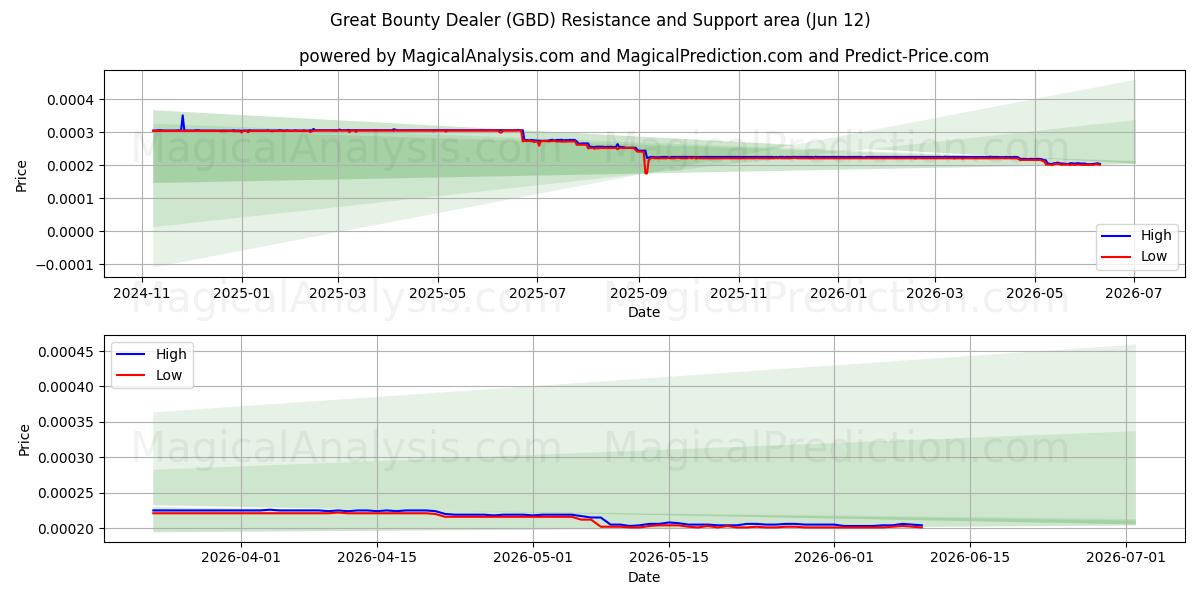Click the bottom chart y-axis value '0.00025'

[x=67, y=493]
